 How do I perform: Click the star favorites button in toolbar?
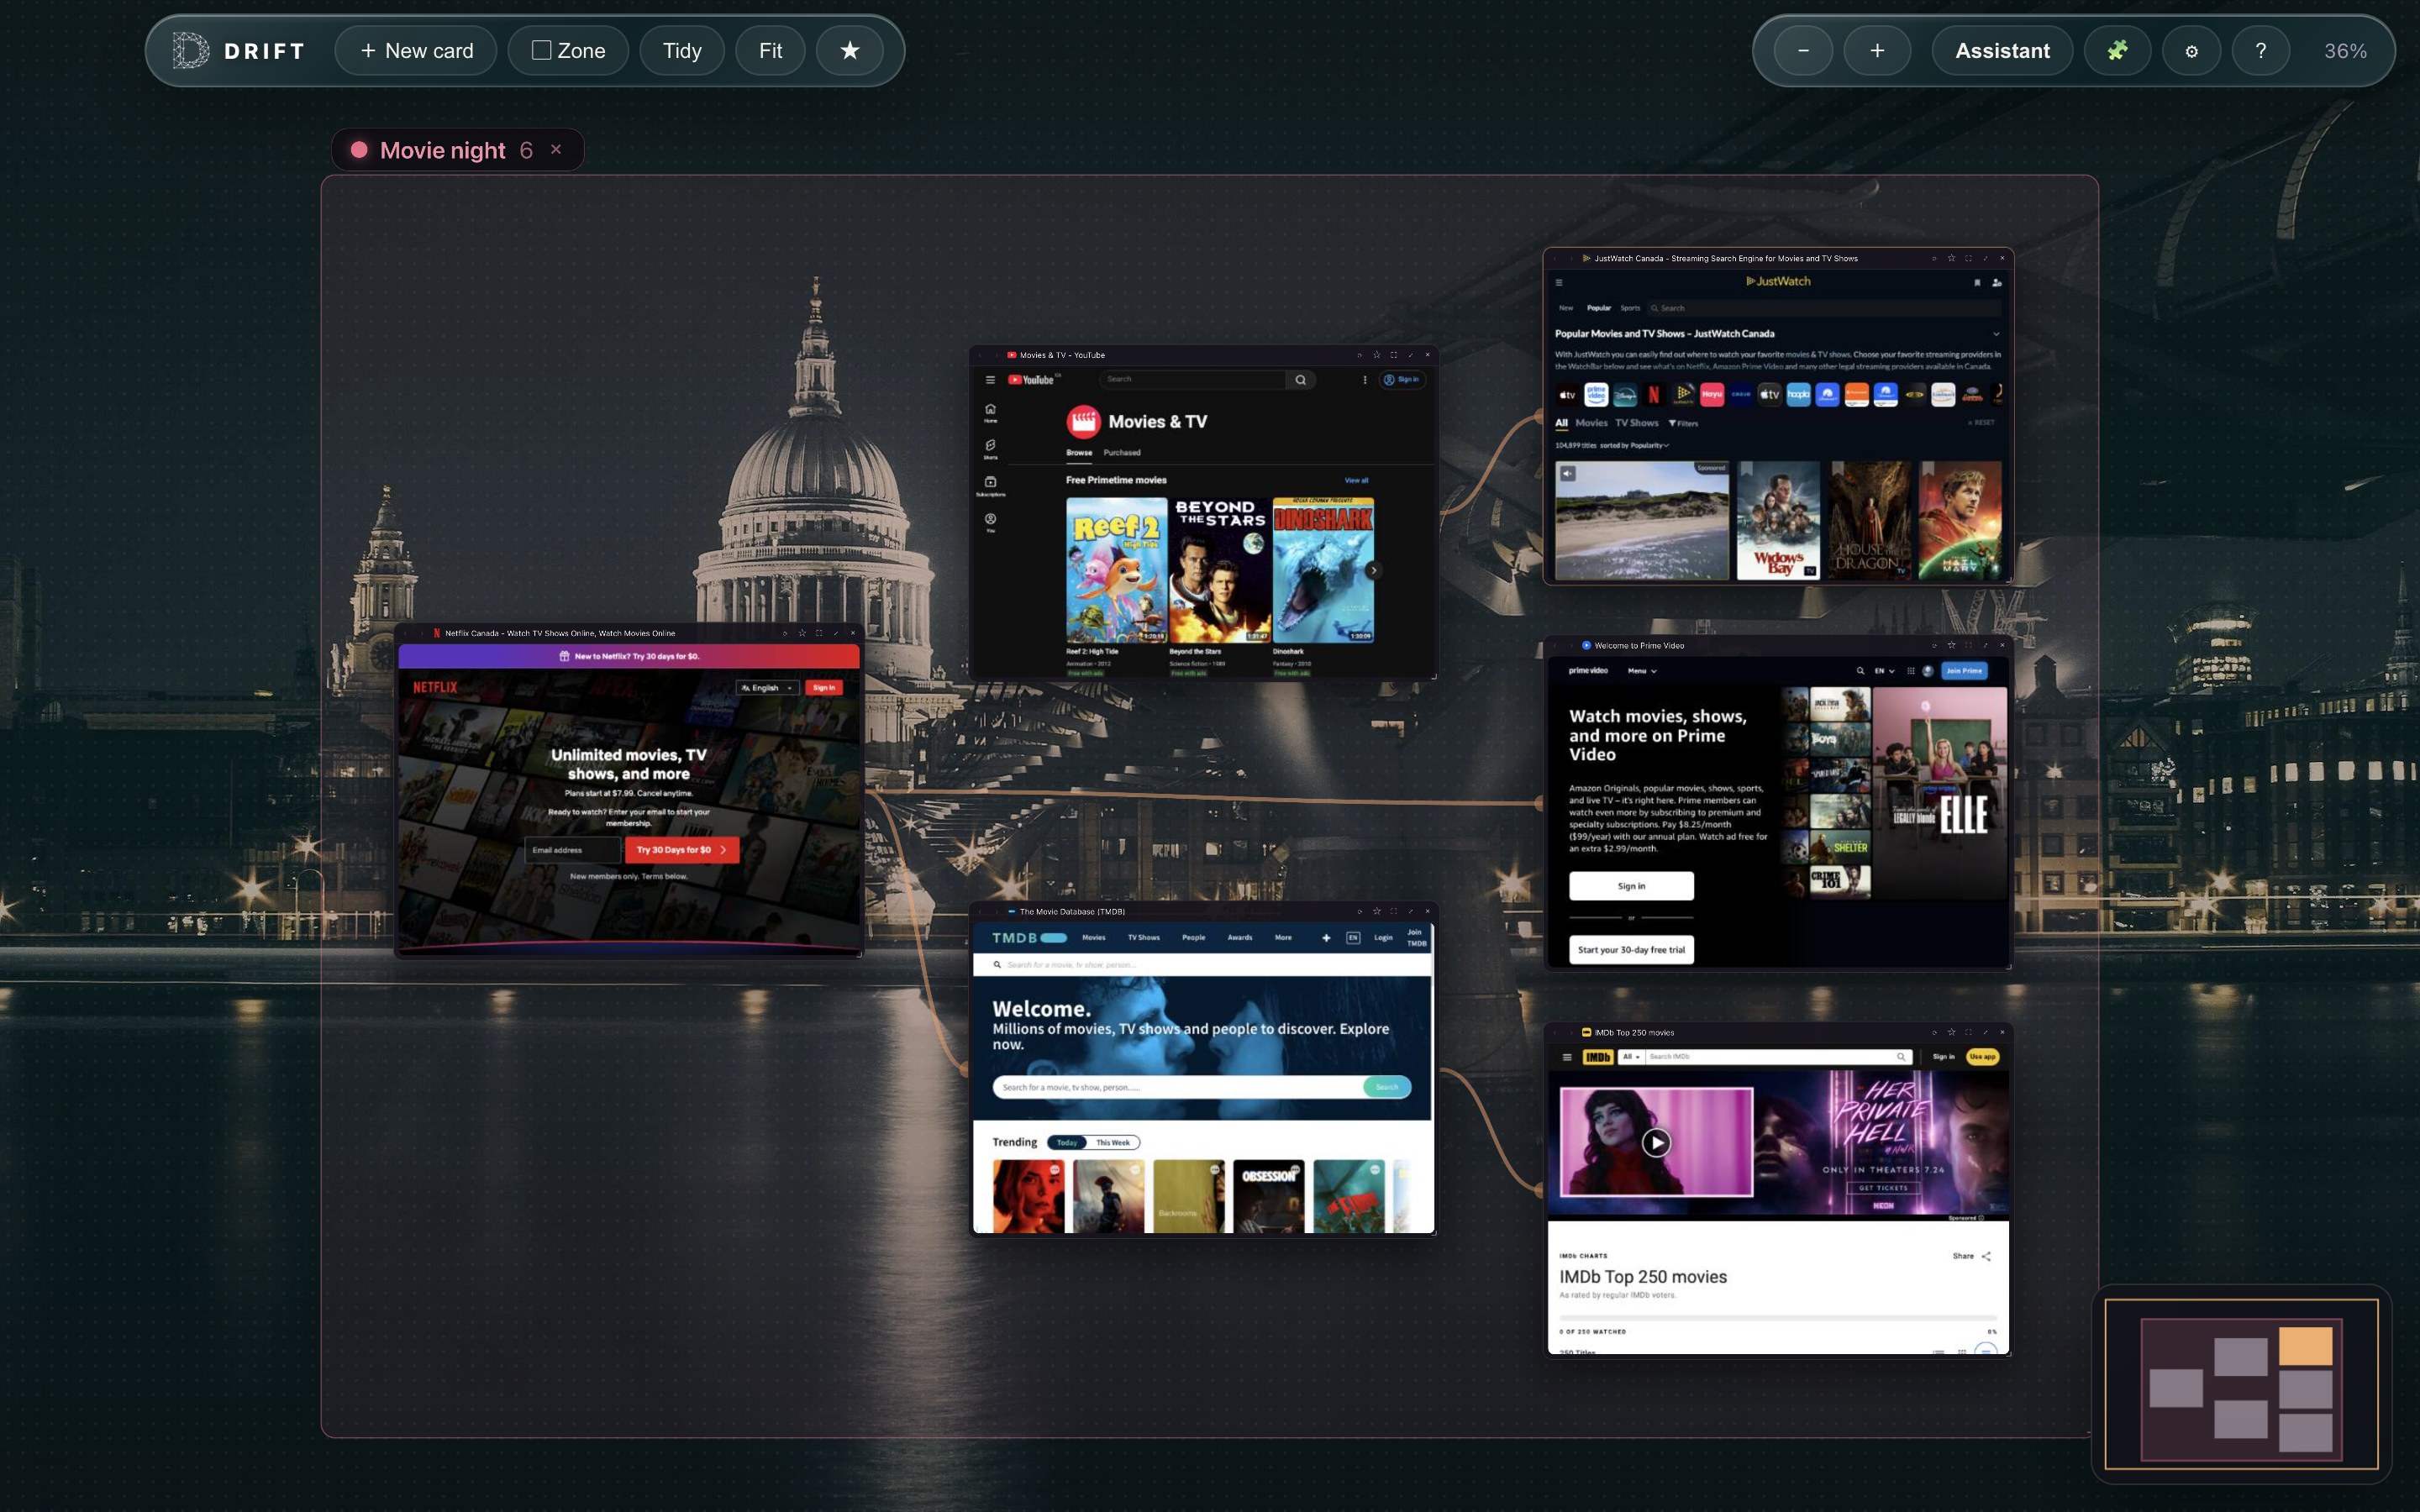[849, 51]
